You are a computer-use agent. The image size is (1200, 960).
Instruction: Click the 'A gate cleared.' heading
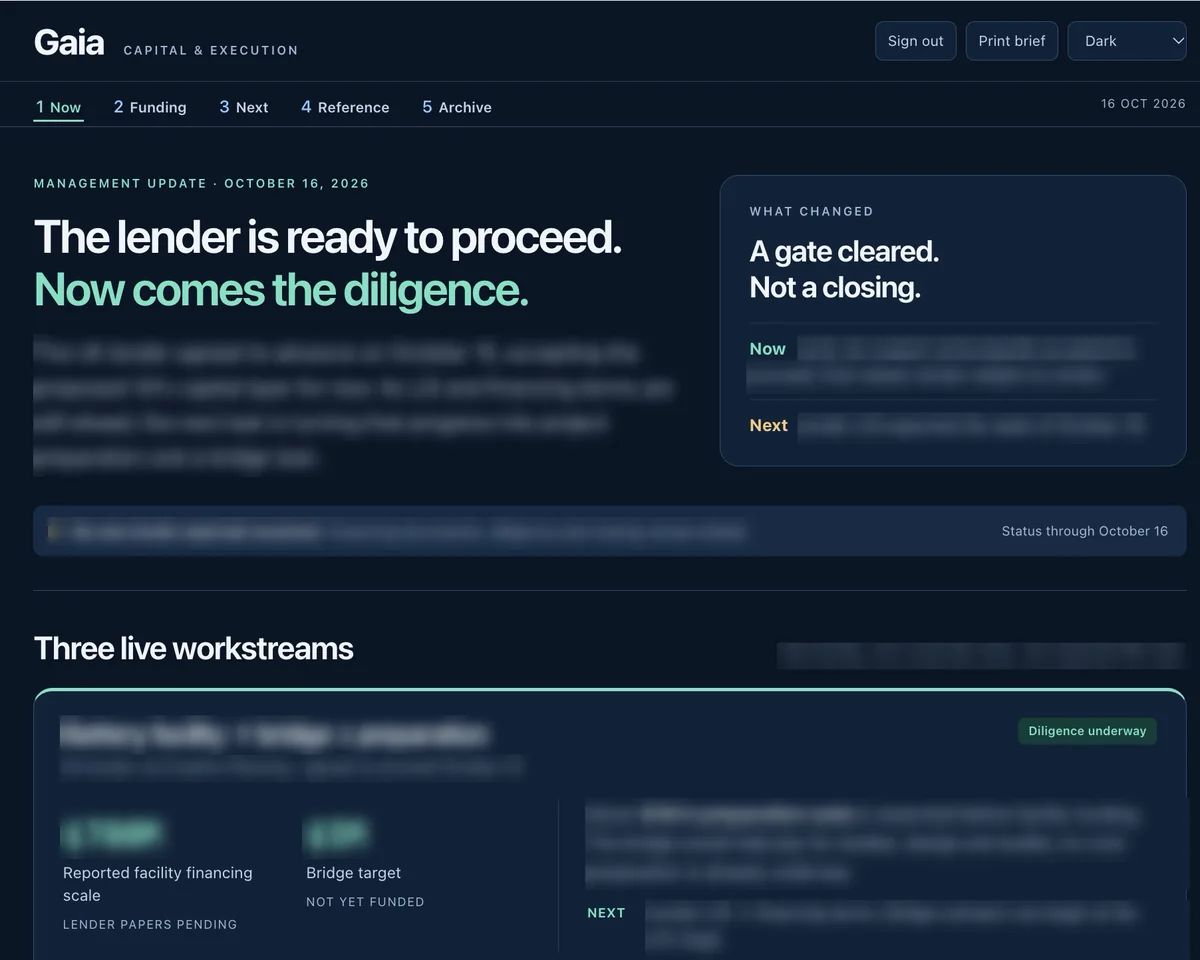(x=844, y=251)
